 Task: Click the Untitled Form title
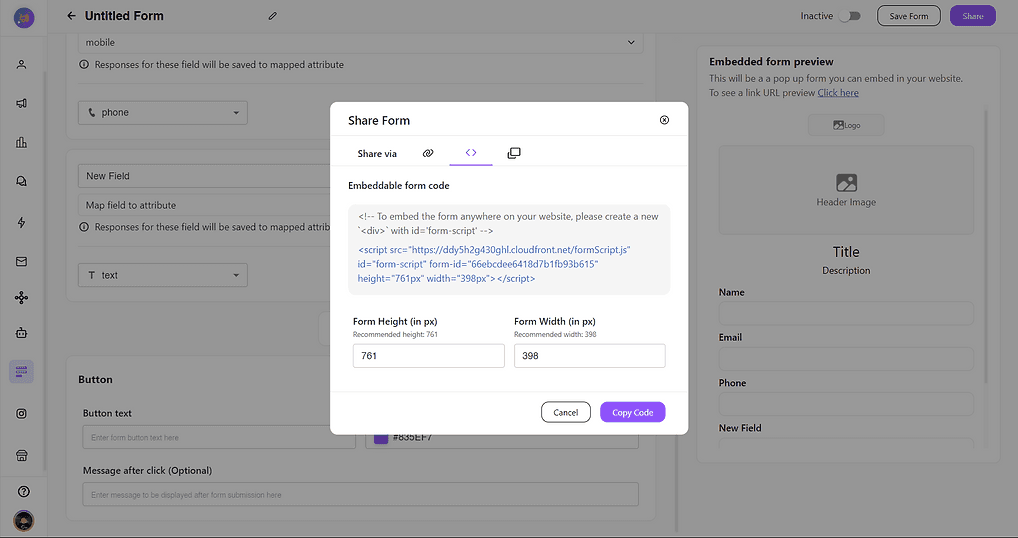coord(124,16)
